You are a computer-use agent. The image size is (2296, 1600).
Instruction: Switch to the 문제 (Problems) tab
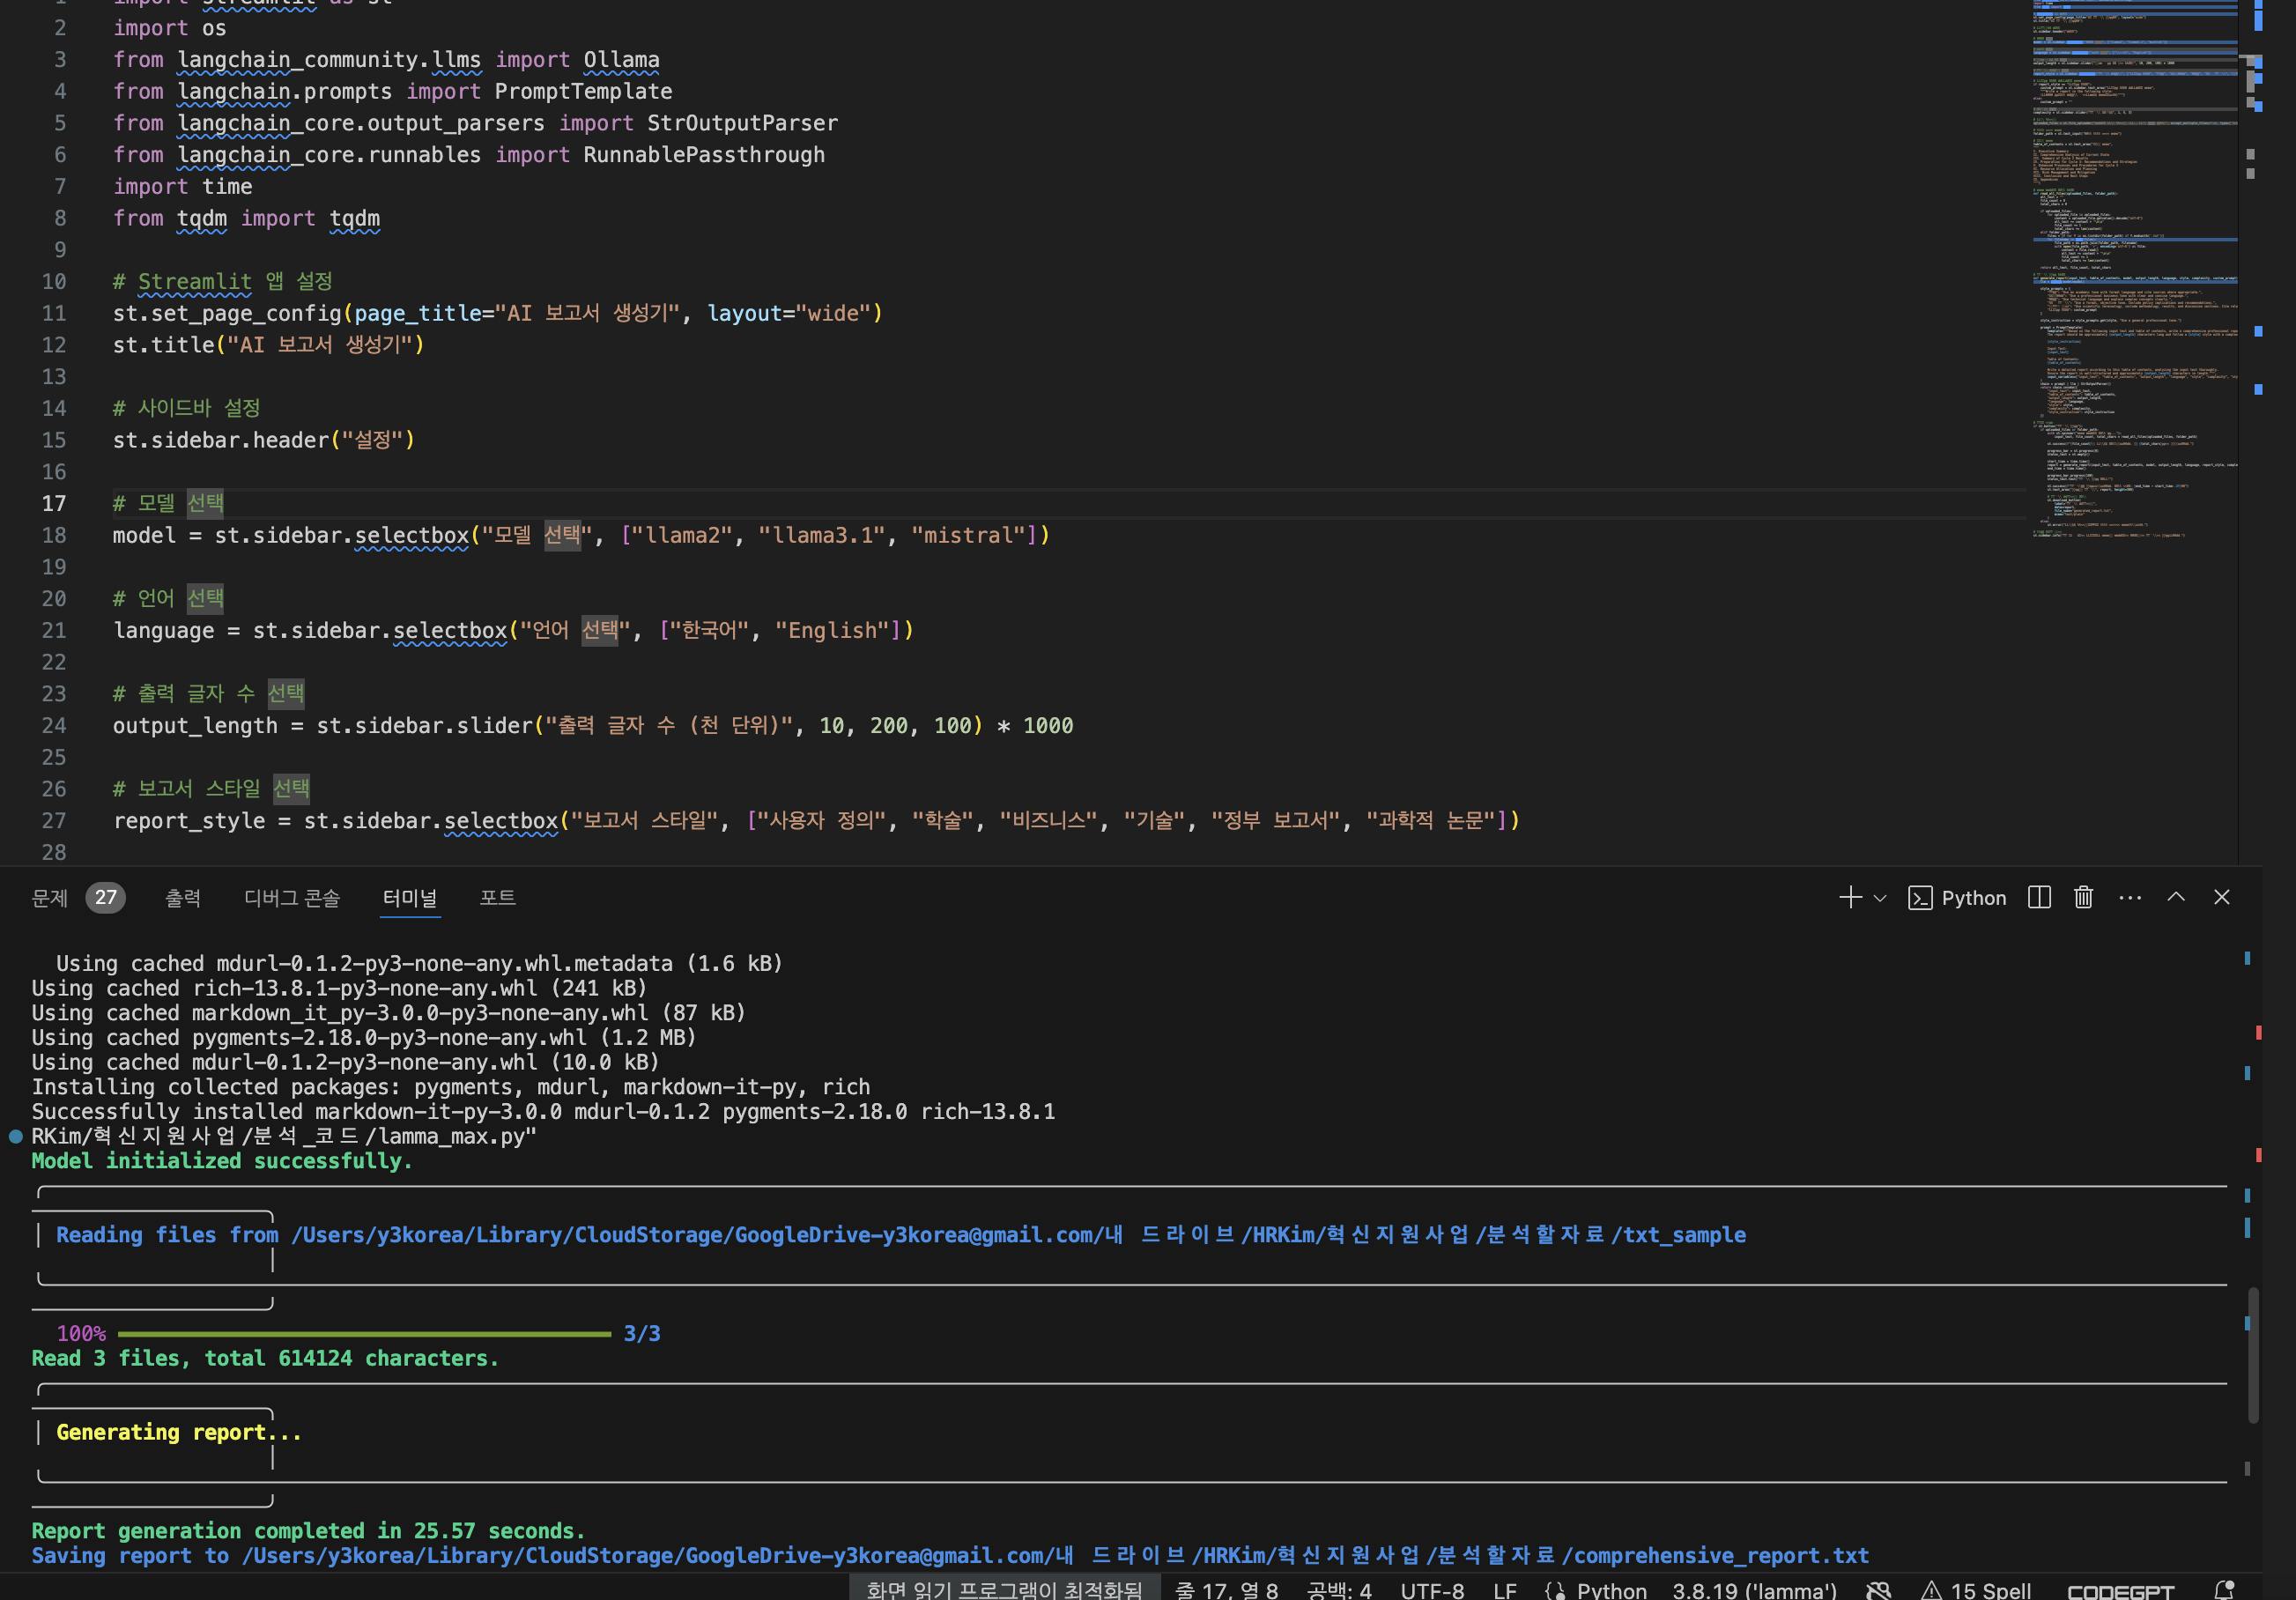tap(50, 897)
